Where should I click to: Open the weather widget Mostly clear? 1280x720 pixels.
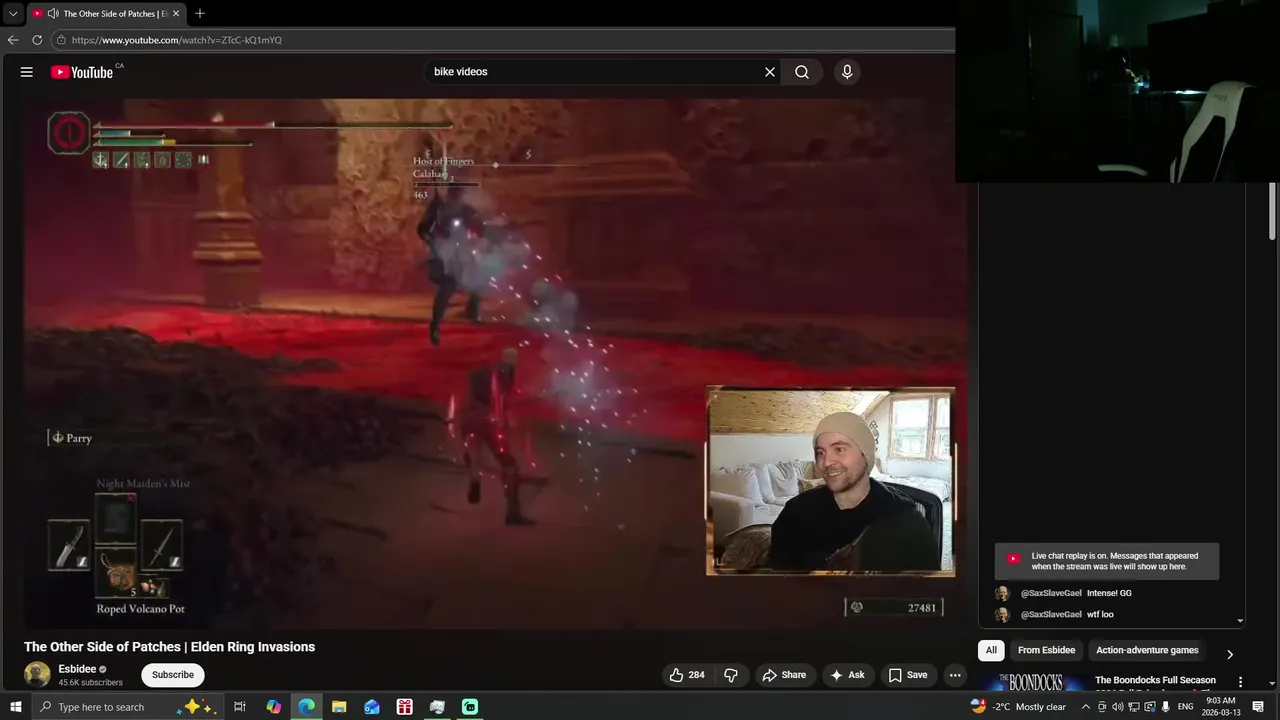tap(1018, 707)
